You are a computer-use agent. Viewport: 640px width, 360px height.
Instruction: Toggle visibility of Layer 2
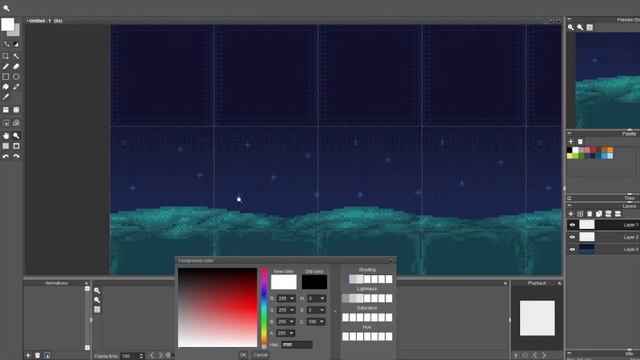[x=572, y=237]
